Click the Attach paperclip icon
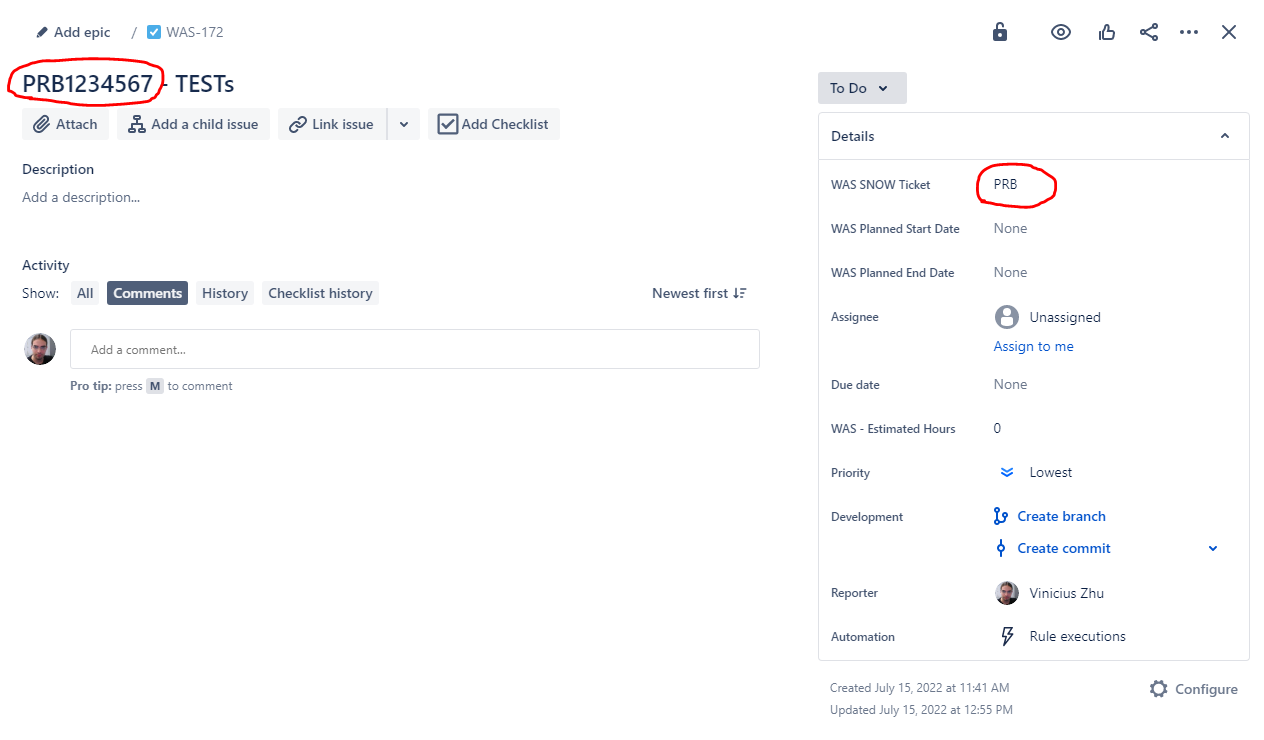This screenshot has width=1264, height=740. coord(42,124)
